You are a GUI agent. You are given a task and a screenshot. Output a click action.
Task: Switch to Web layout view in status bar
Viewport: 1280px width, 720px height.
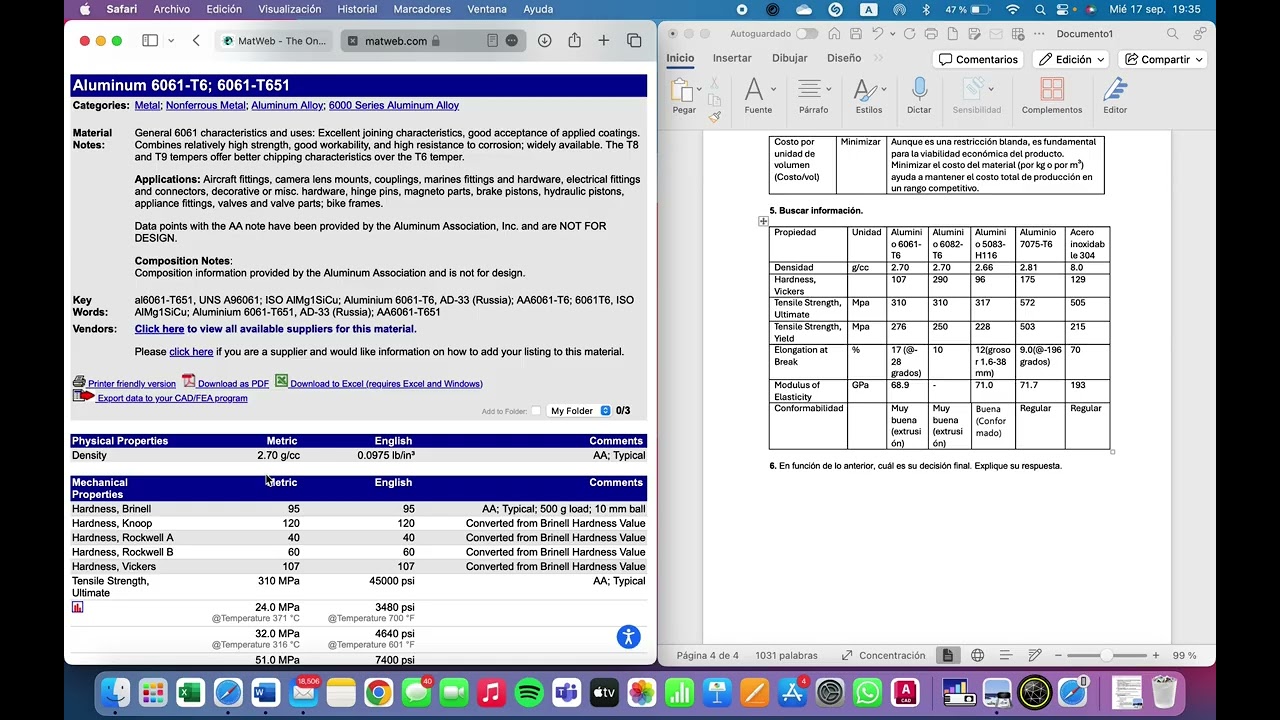977,656
